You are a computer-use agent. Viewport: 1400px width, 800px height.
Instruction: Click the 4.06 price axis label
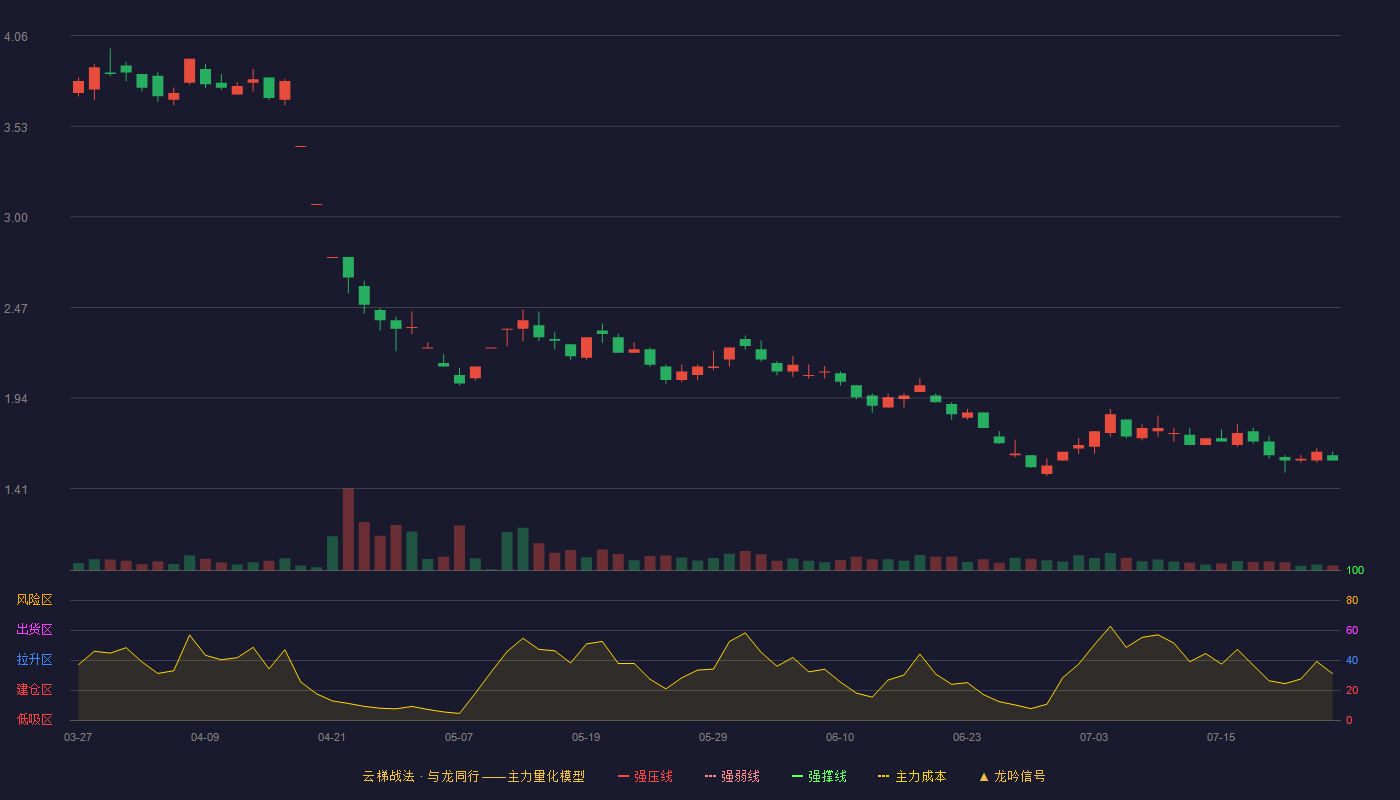[16, 37]
